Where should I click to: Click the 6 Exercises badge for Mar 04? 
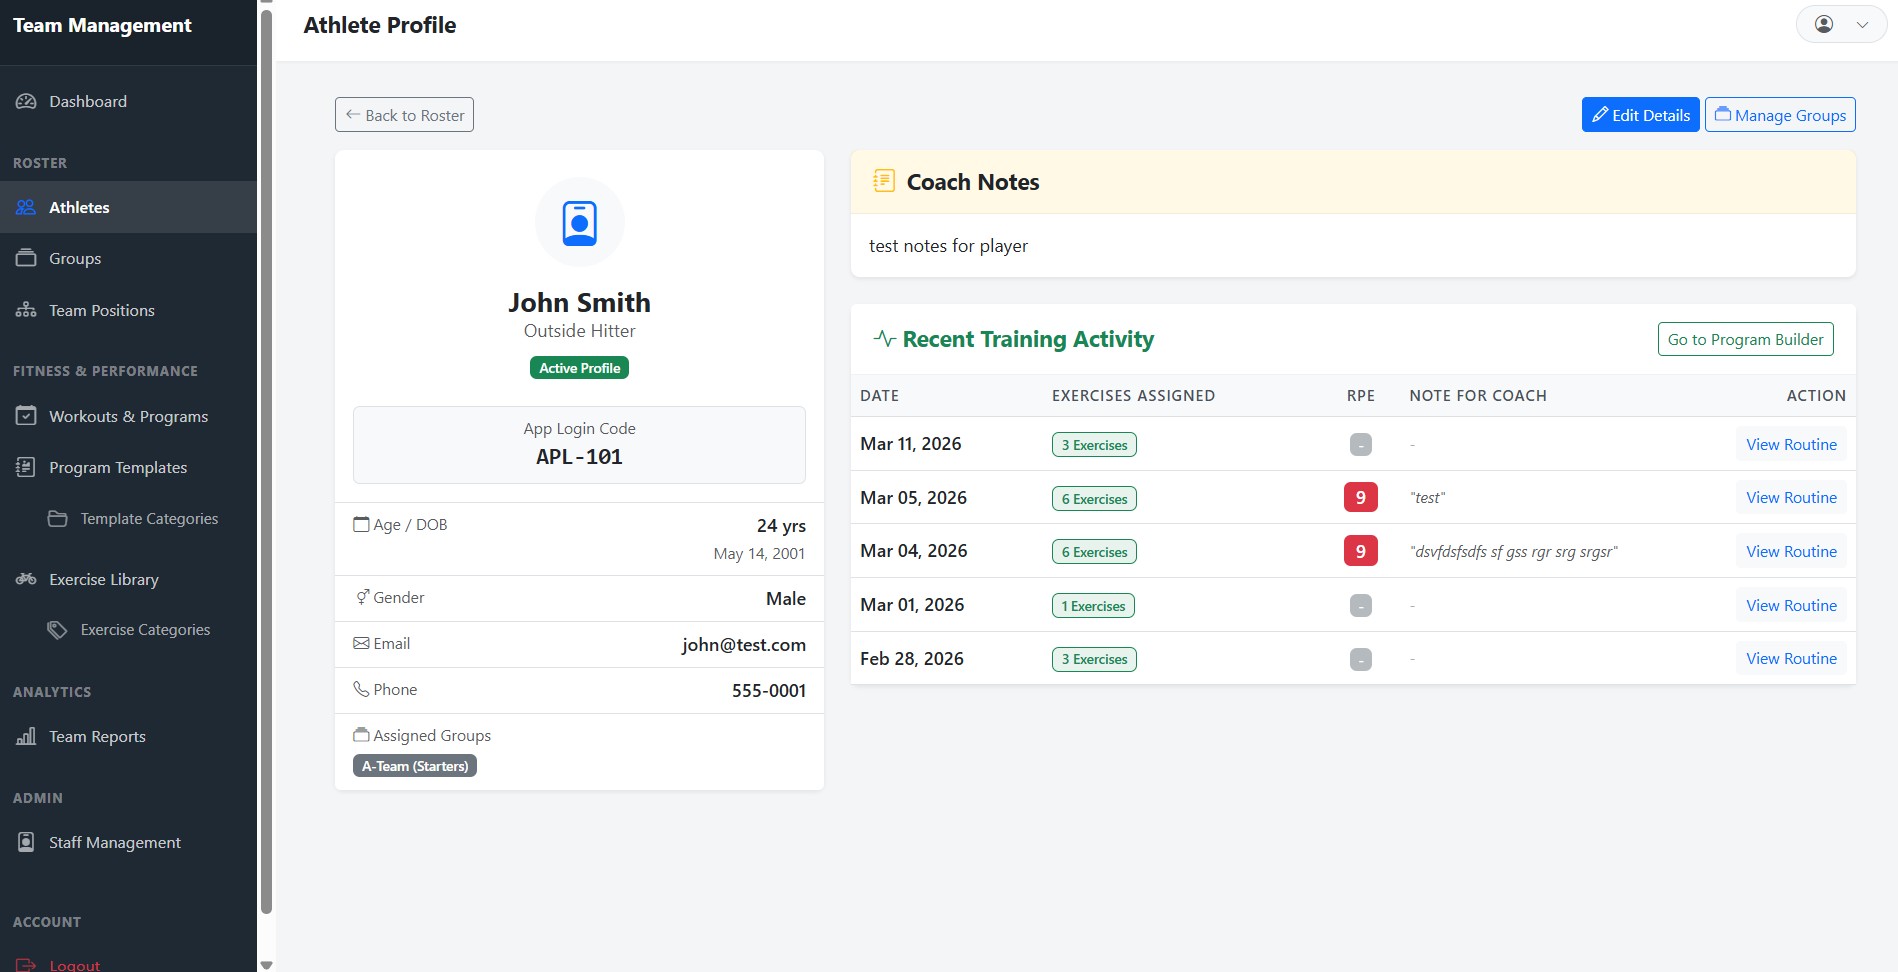1094,552
